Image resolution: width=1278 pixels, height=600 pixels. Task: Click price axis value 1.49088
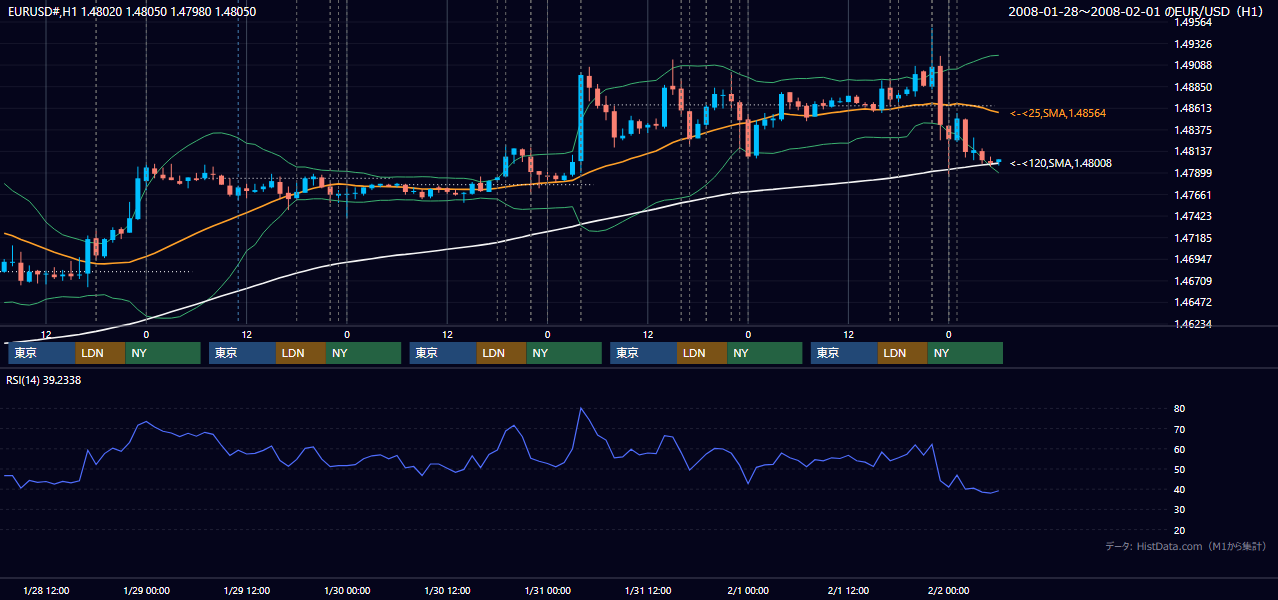click(x=1193, y=66)
